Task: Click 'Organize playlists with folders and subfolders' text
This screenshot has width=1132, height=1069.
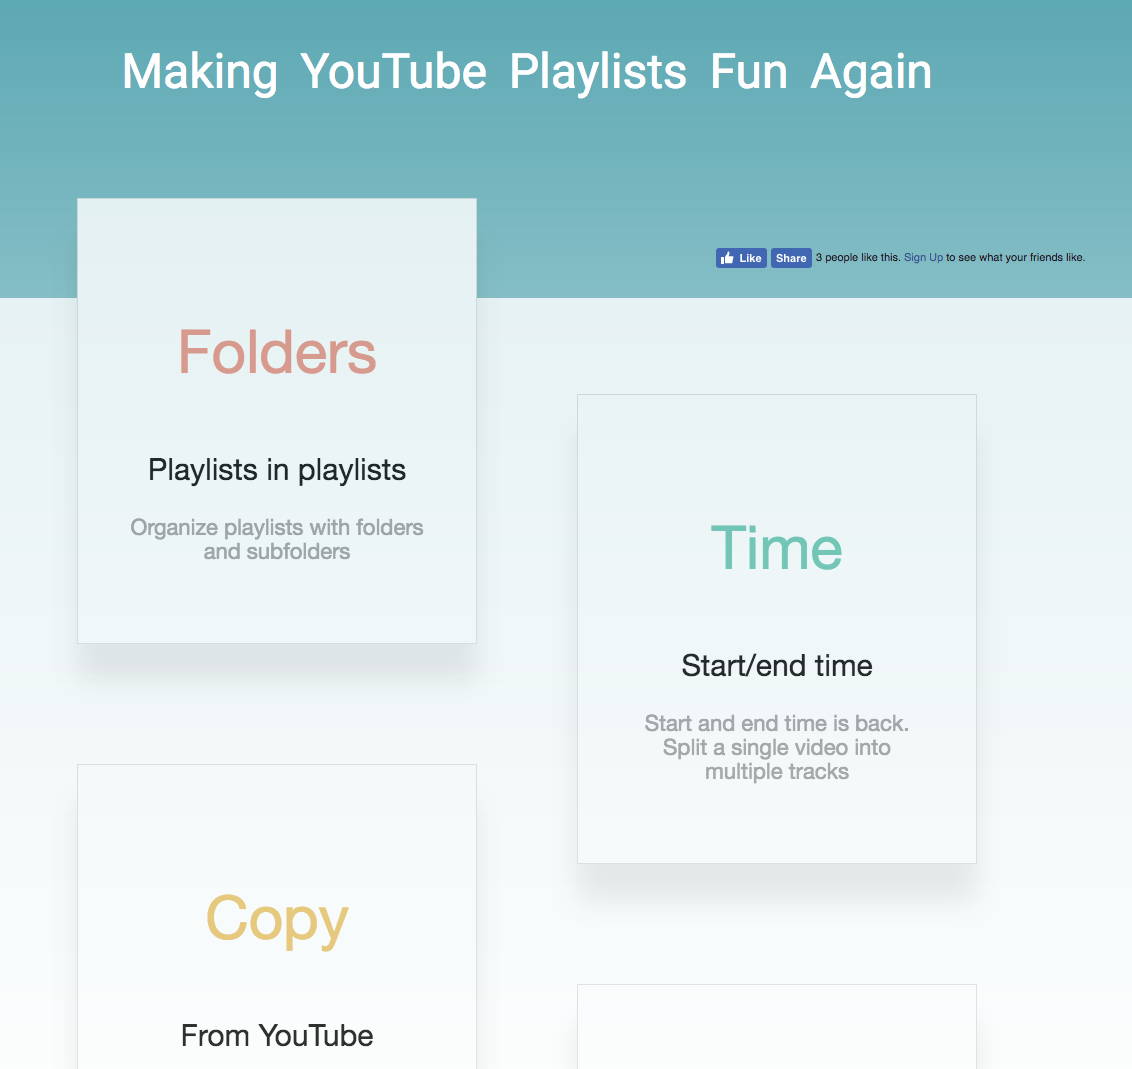Action: [277, 539]
